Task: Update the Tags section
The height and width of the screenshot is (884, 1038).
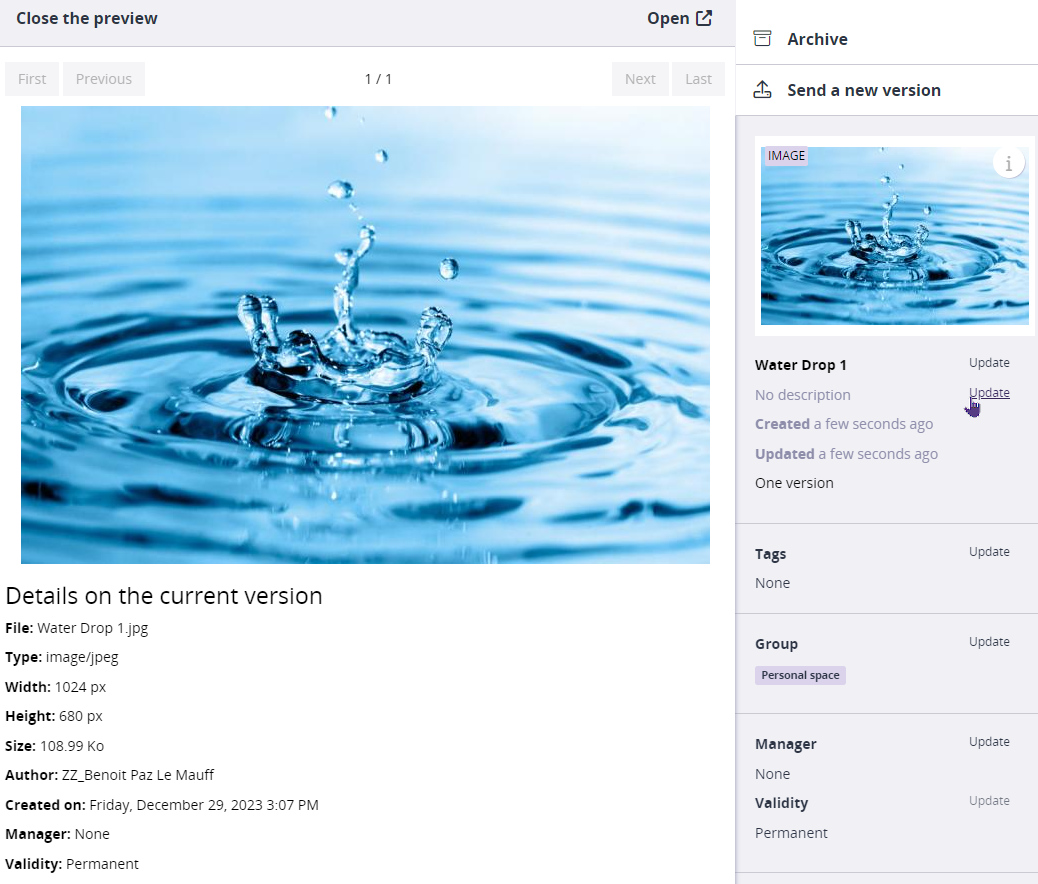Action: tap(989, 552)
